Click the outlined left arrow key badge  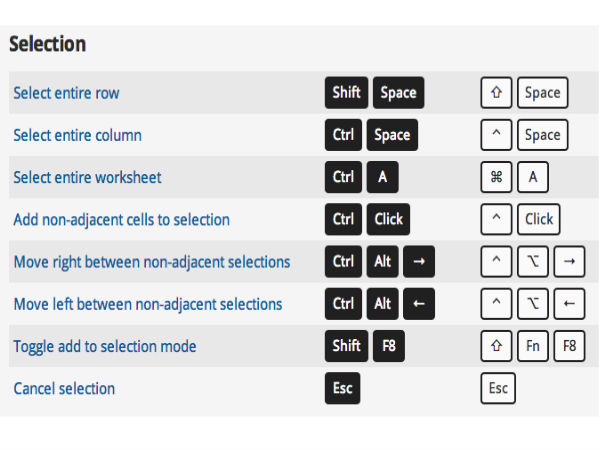568,304
